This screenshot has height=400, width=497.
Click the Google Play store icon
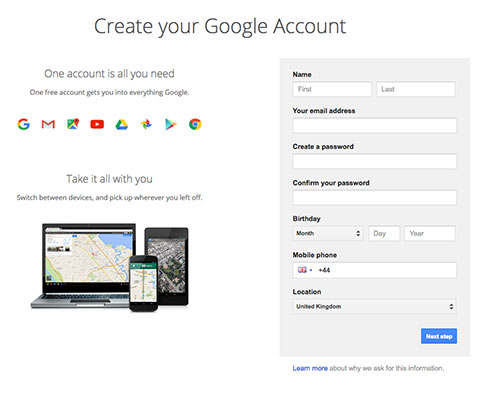170,124
